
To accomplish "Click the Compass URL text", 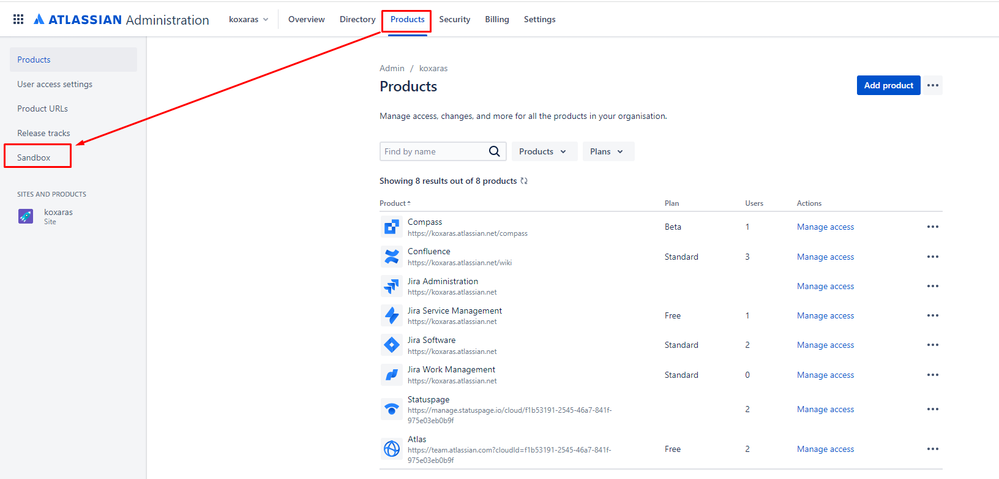I will (467, 233).
